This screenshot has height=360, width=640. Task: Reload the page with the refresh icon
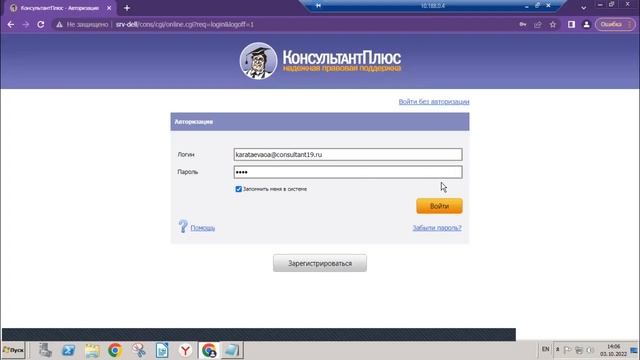41,24
